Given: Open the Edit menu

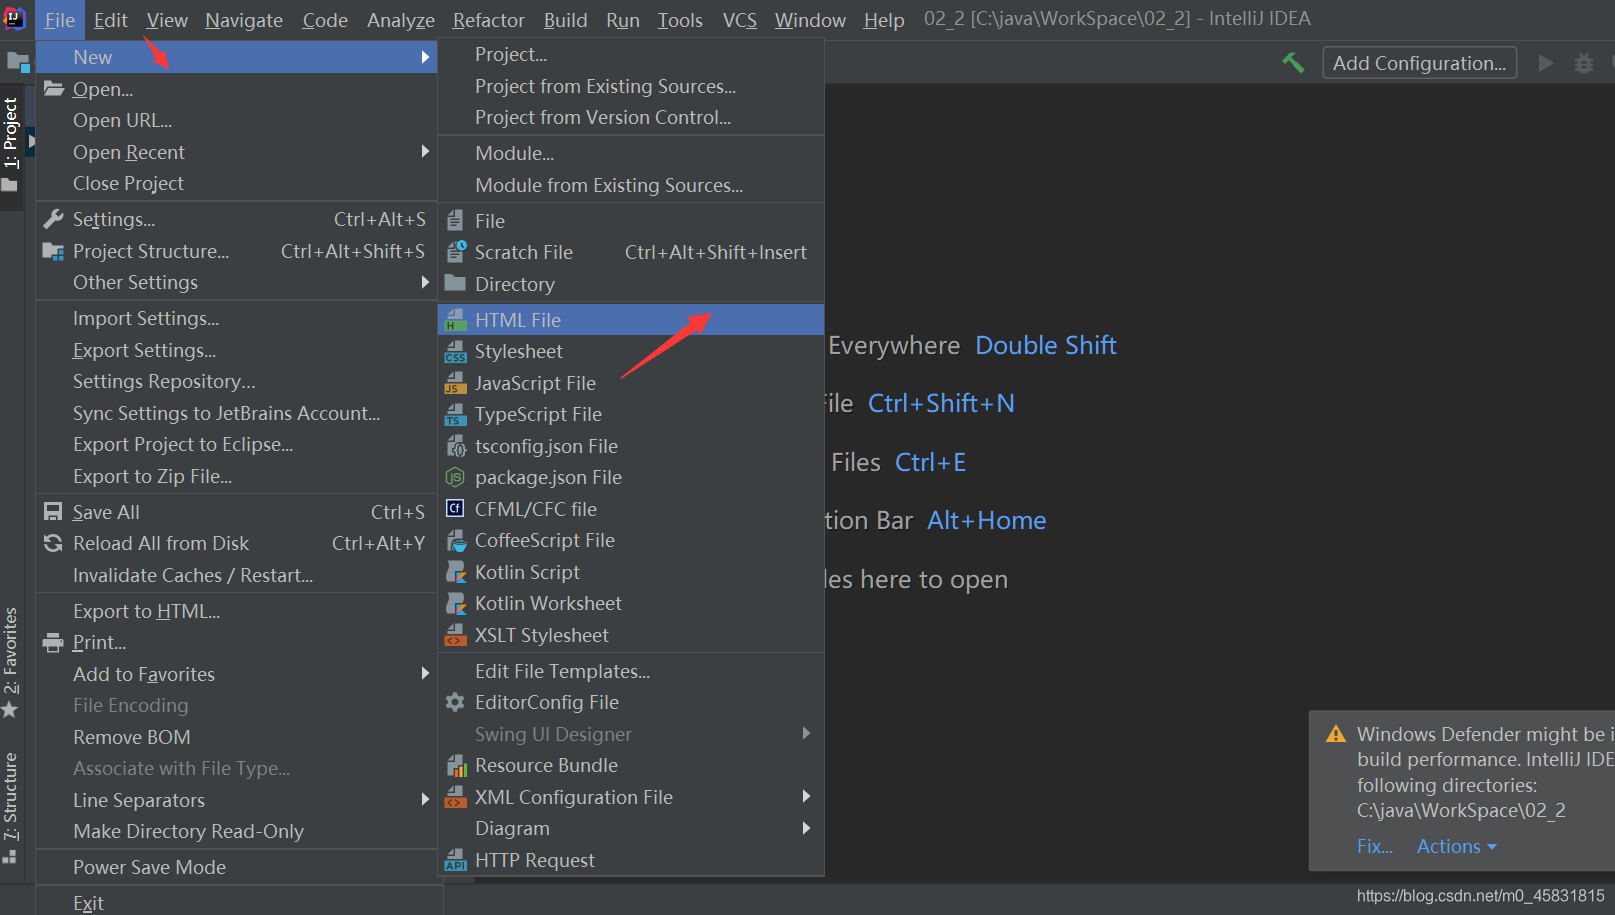Looking at the screenshot, I should click(110, 20).
